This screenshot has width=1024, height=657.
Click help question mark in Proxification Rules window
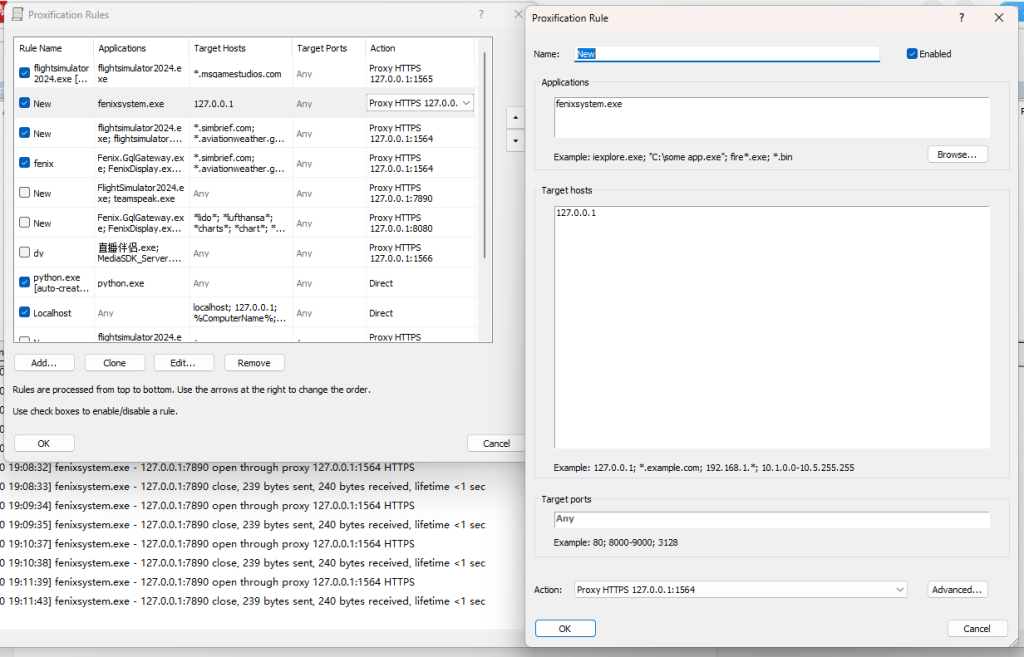[481, 15]
